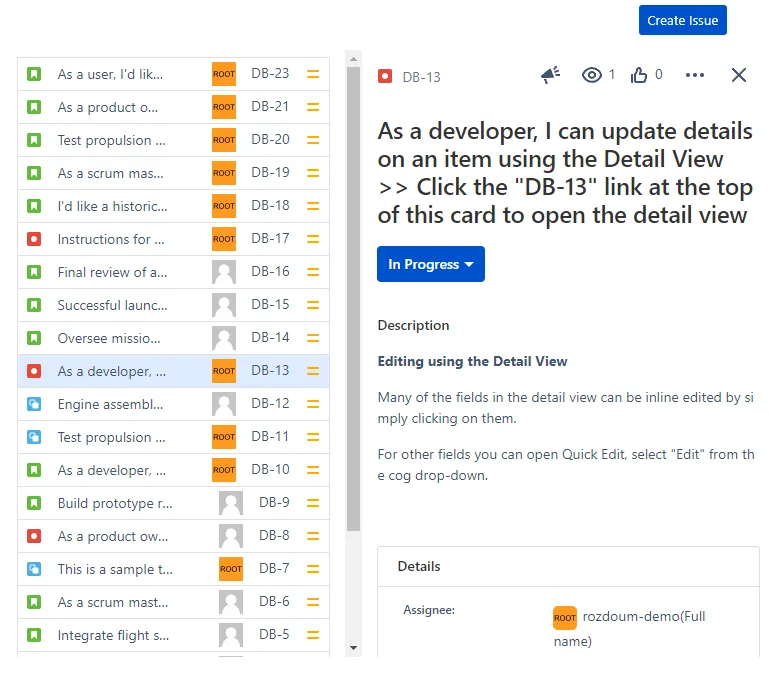Select 'This is a sample t...' issue

pos(115,569)
